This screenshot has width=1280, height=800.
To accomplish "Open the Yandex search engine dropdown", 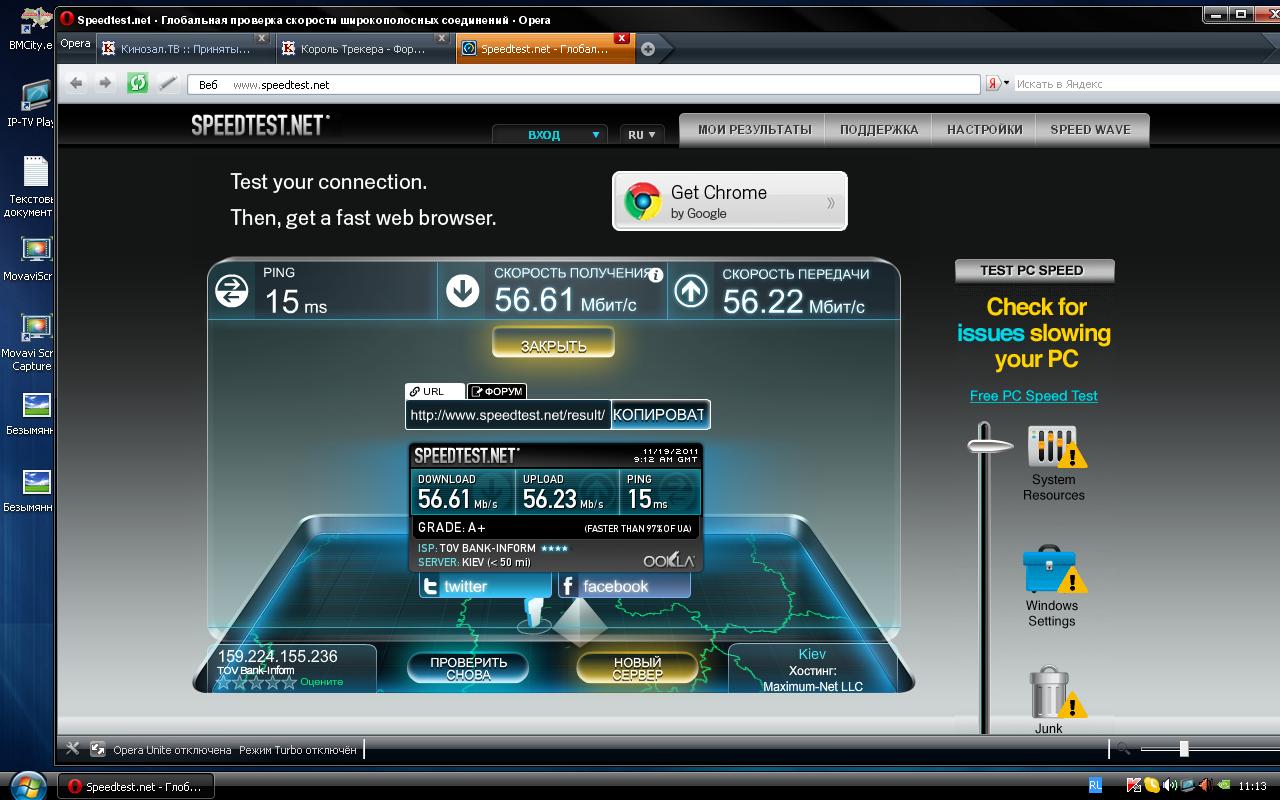I will pyautogui.click(x=999, y=84).
